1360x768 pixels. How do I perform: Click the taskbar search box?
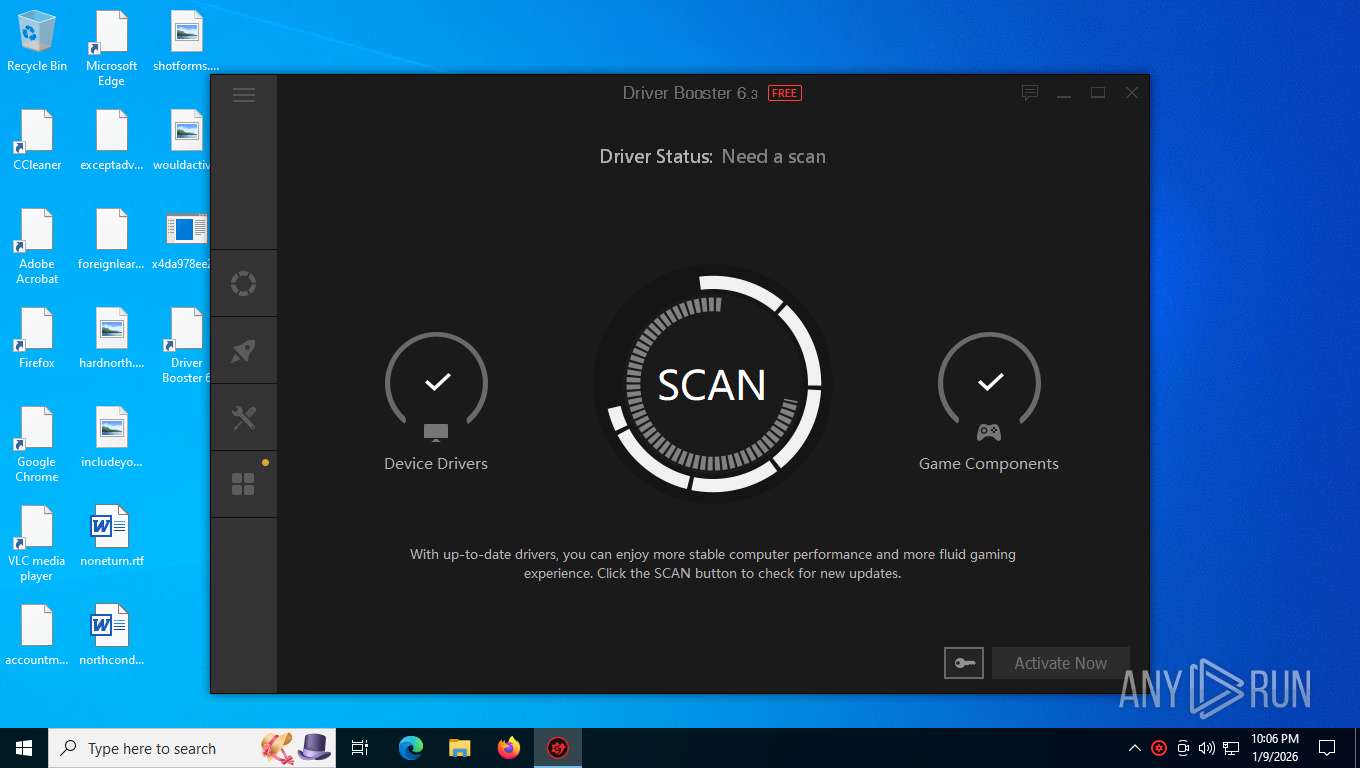pyautogui.click(x=194, y=748)
